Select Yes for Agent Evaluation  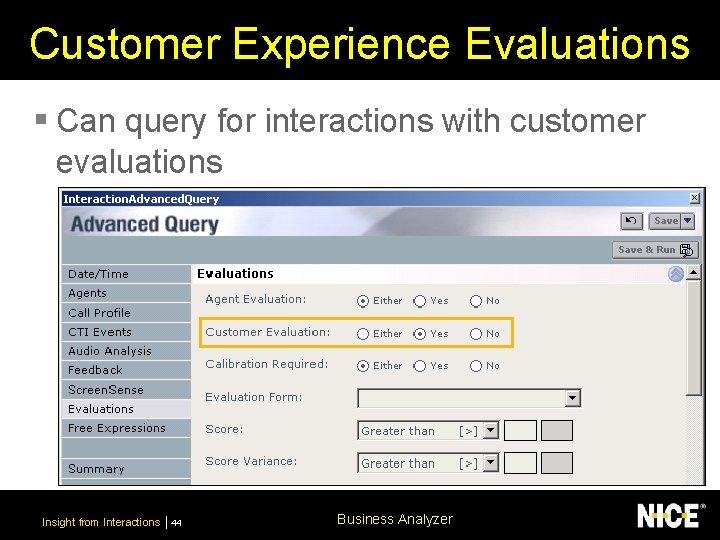tap(419, 301)
